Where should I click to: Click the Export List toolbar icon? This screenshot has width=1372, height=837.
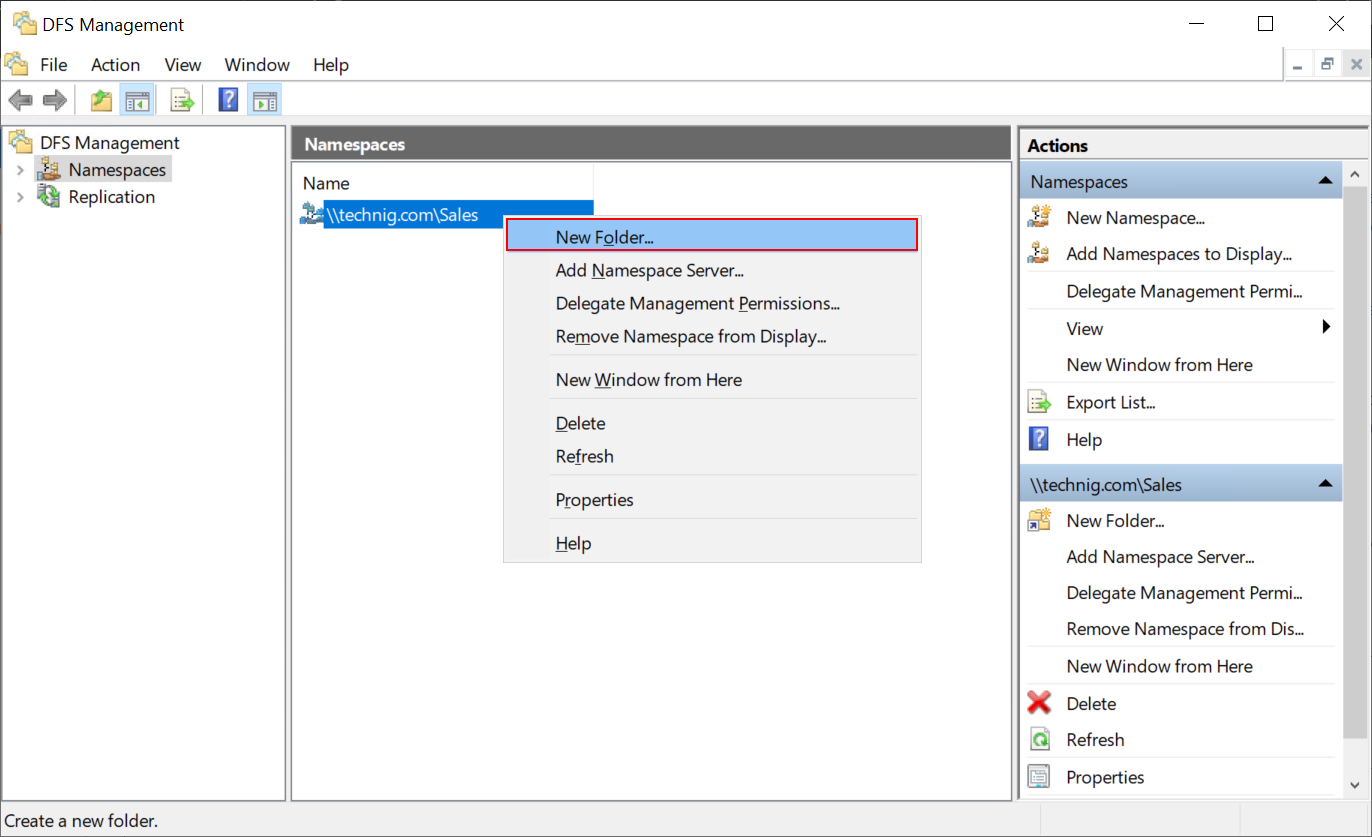pos(181,100)
